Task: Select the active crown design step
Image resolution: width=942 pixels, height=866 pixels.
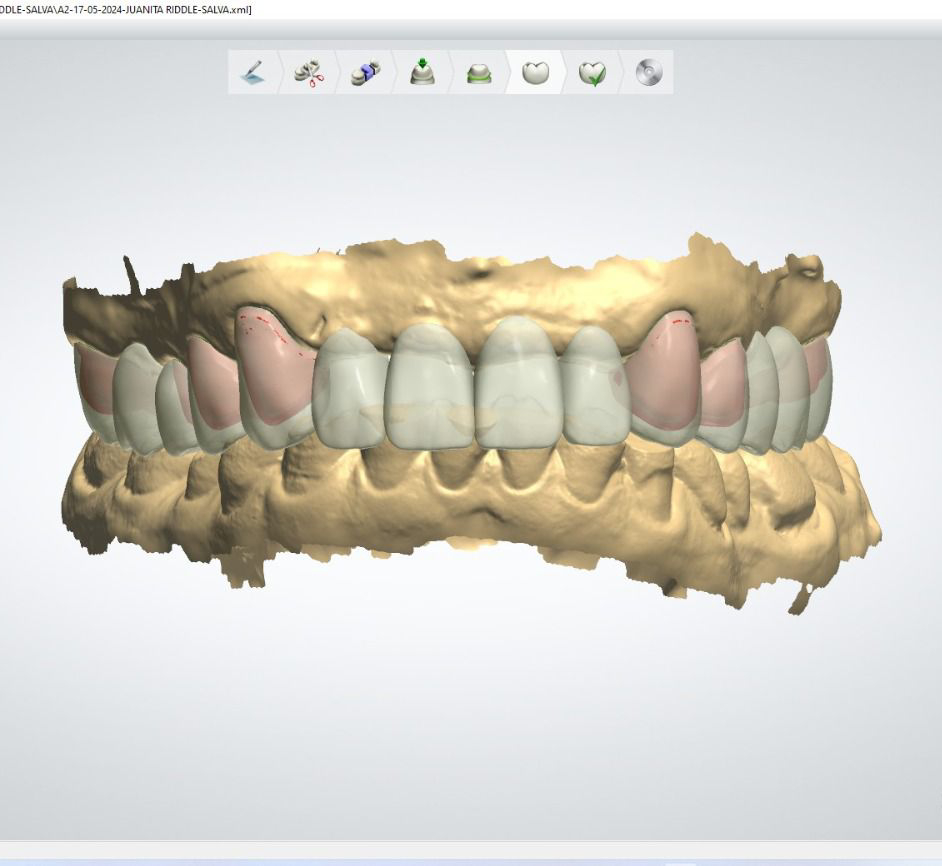Action: point(536,73)
